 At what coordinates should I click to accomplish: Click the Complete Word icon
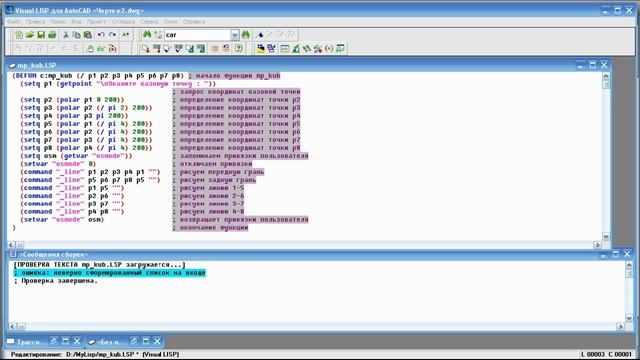[x=126, y=35]
